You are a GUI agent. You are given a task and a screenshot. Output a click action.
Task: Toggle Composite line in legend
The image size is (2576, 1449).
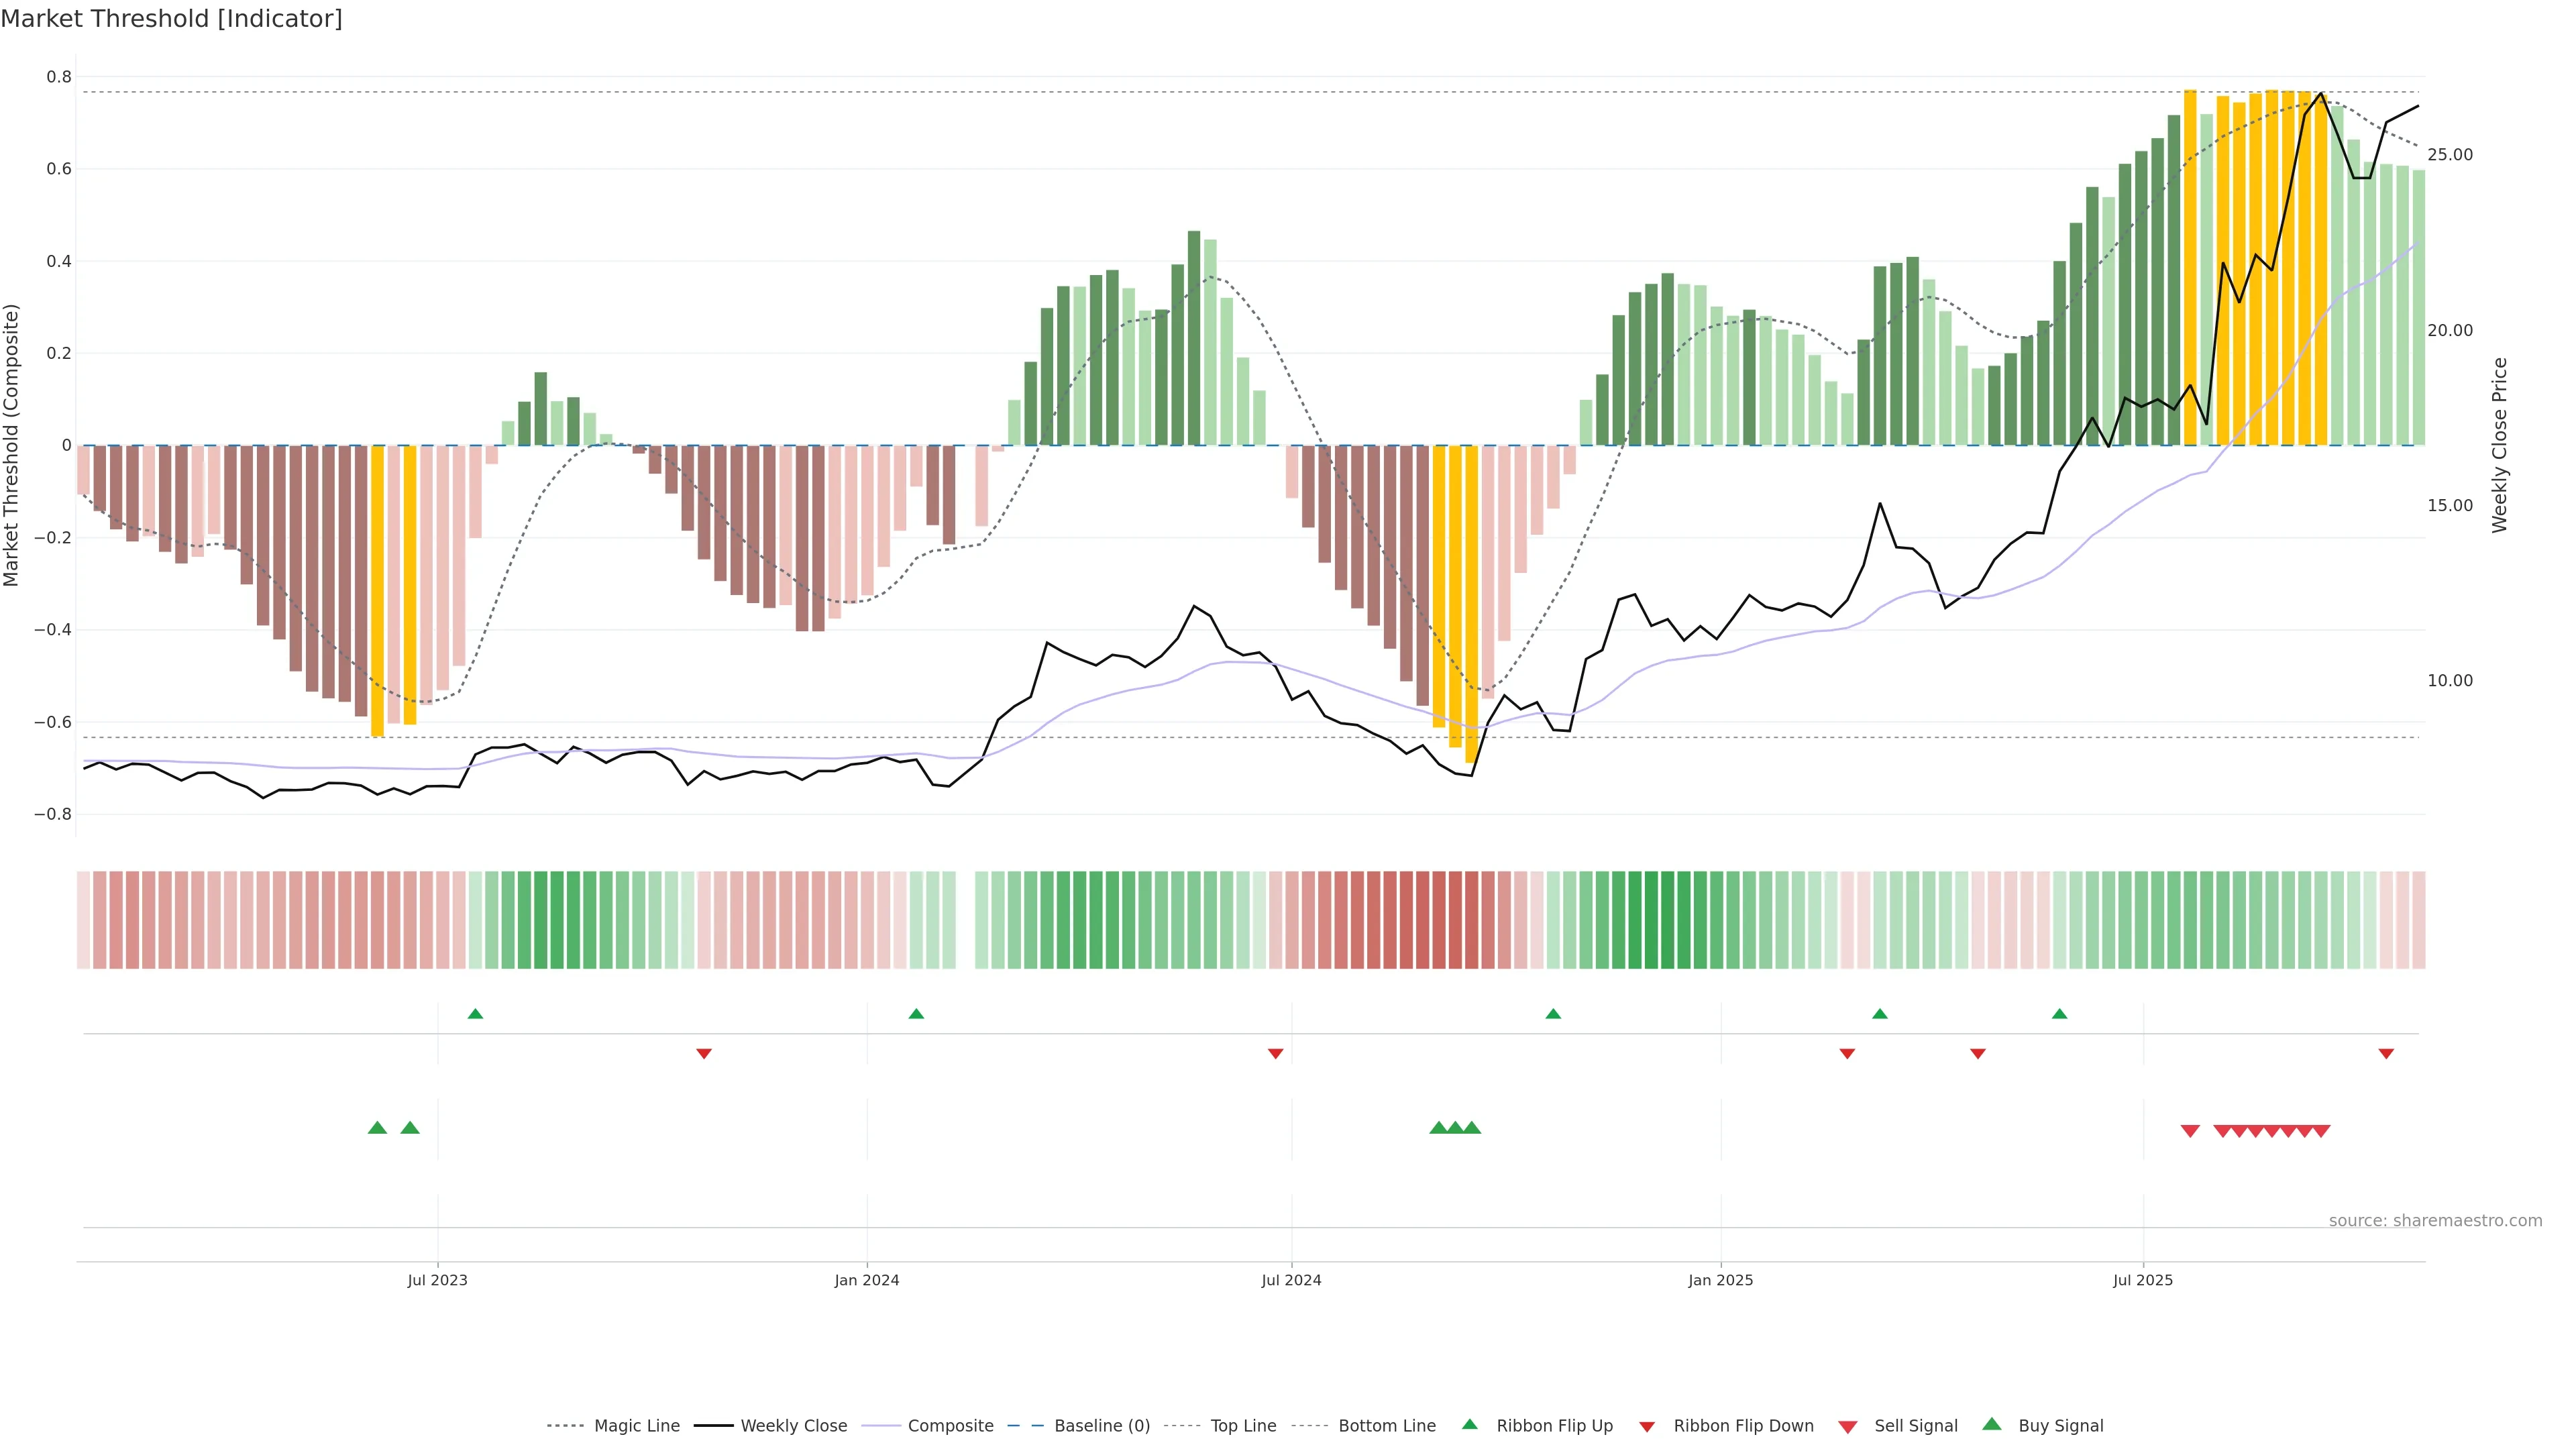click(x=950, y=1425)
